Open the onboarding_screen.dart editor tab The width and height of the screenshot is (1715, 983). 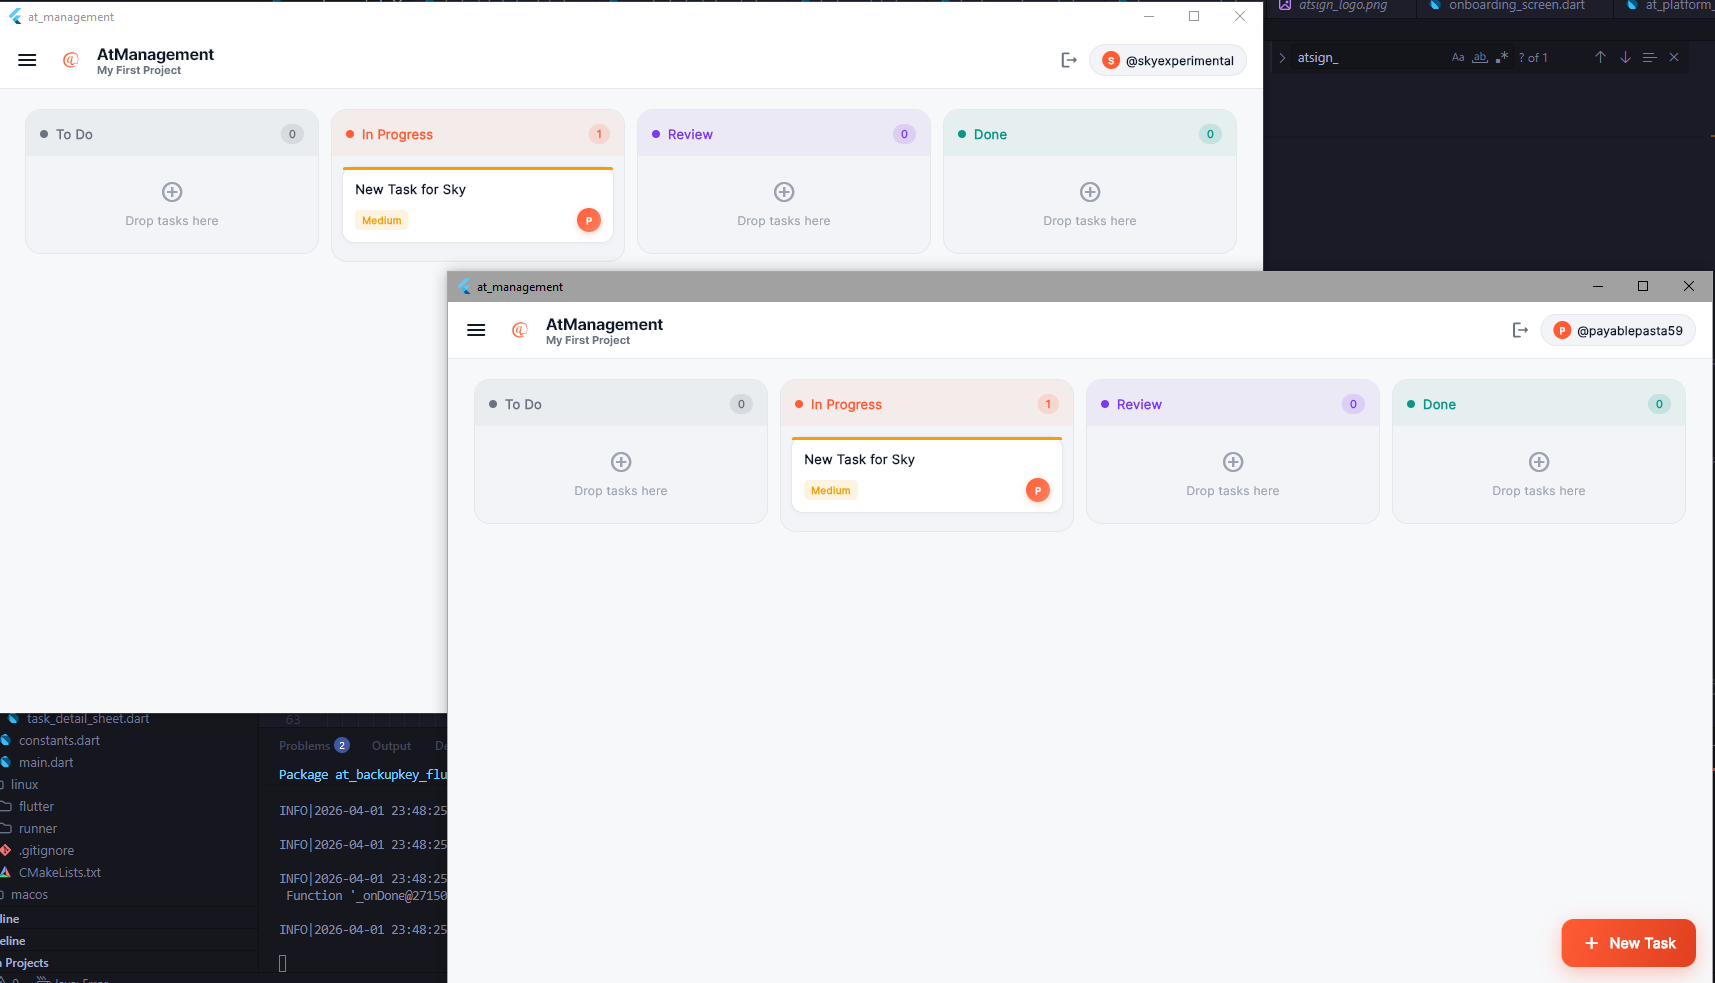[1516, 6]
